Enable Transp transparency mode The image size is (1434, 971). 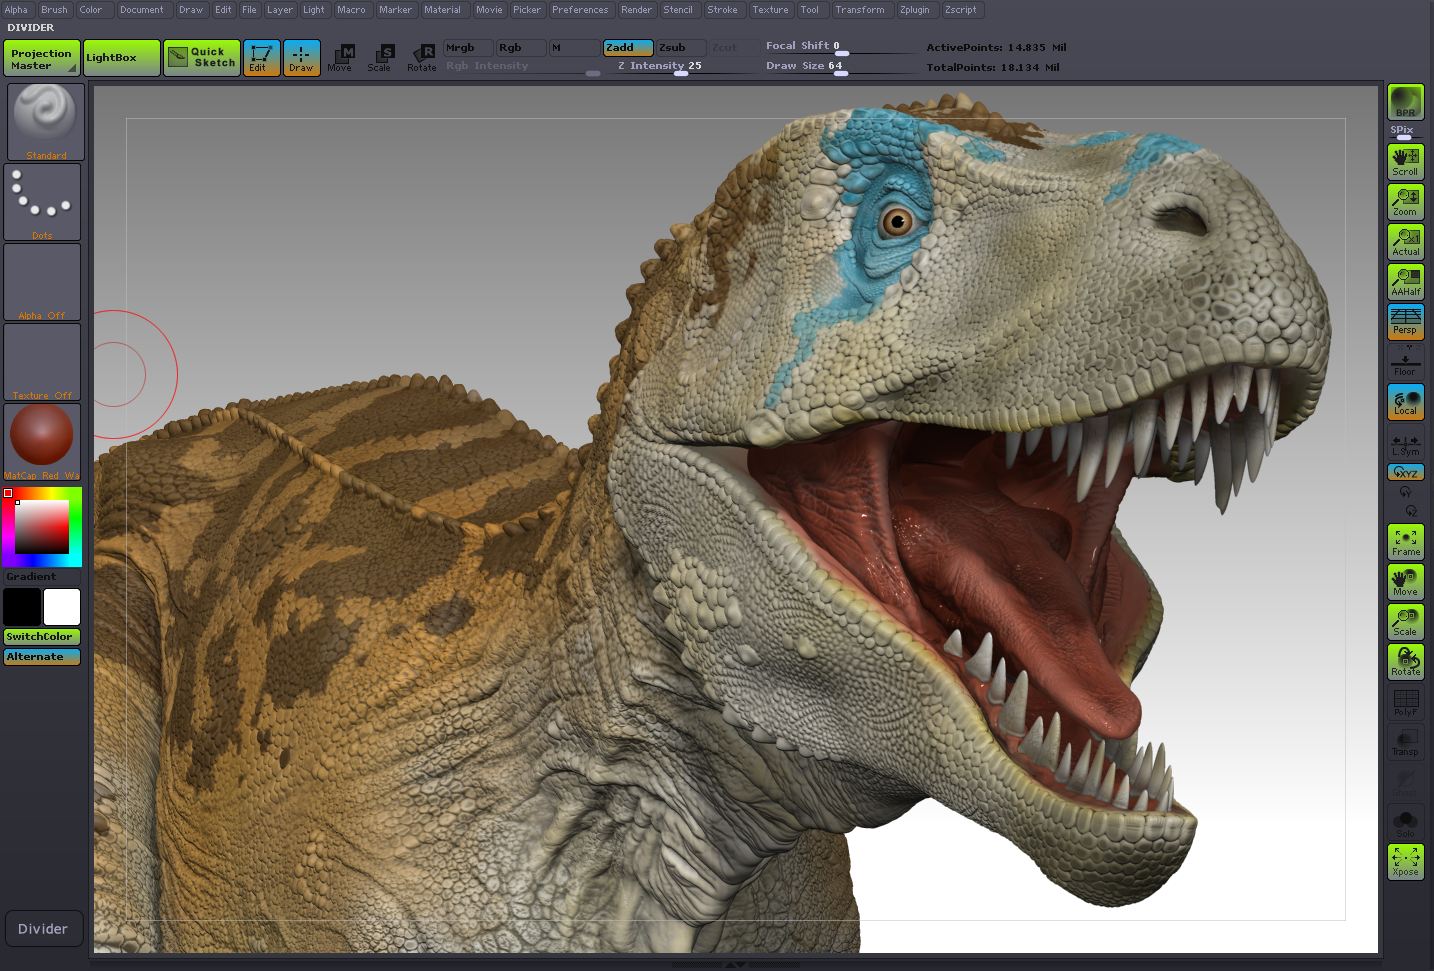1405,742
